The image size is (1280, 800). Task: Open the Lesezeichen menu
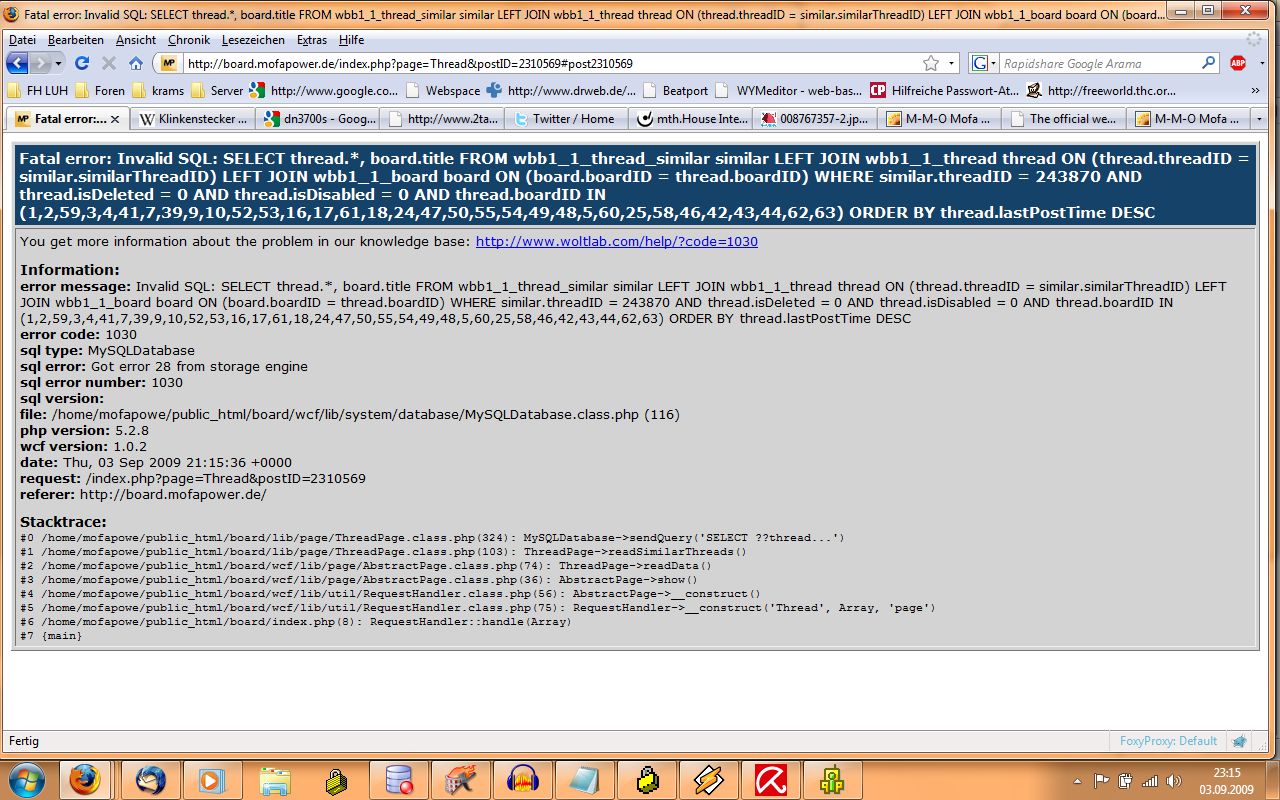point(254,40)
